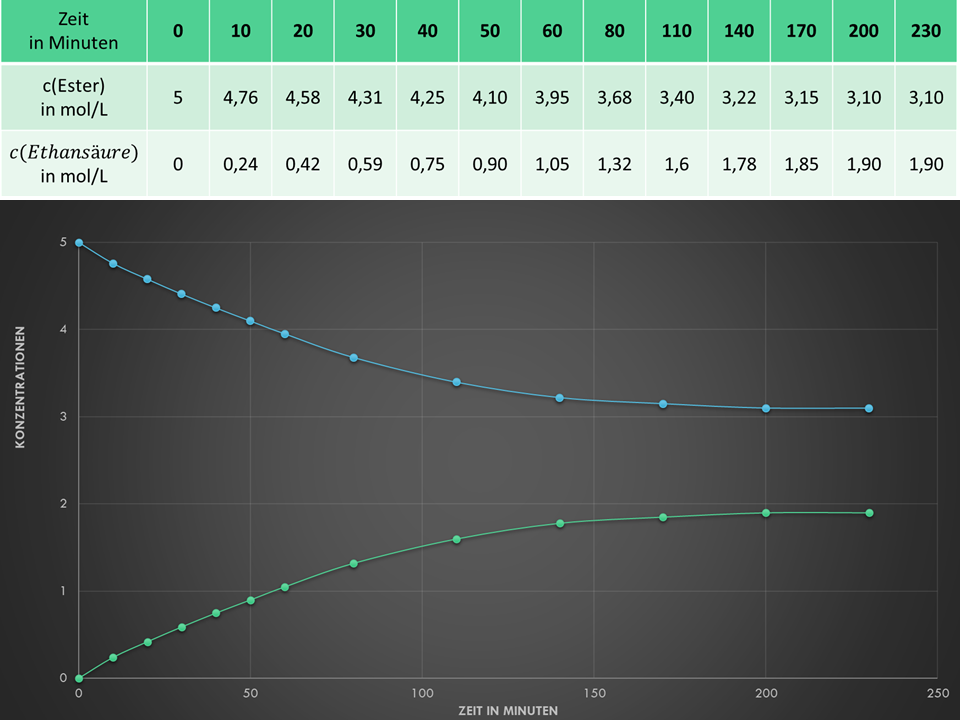Select the Ethansäure value 0,24 cell

[x=240, y=164]
